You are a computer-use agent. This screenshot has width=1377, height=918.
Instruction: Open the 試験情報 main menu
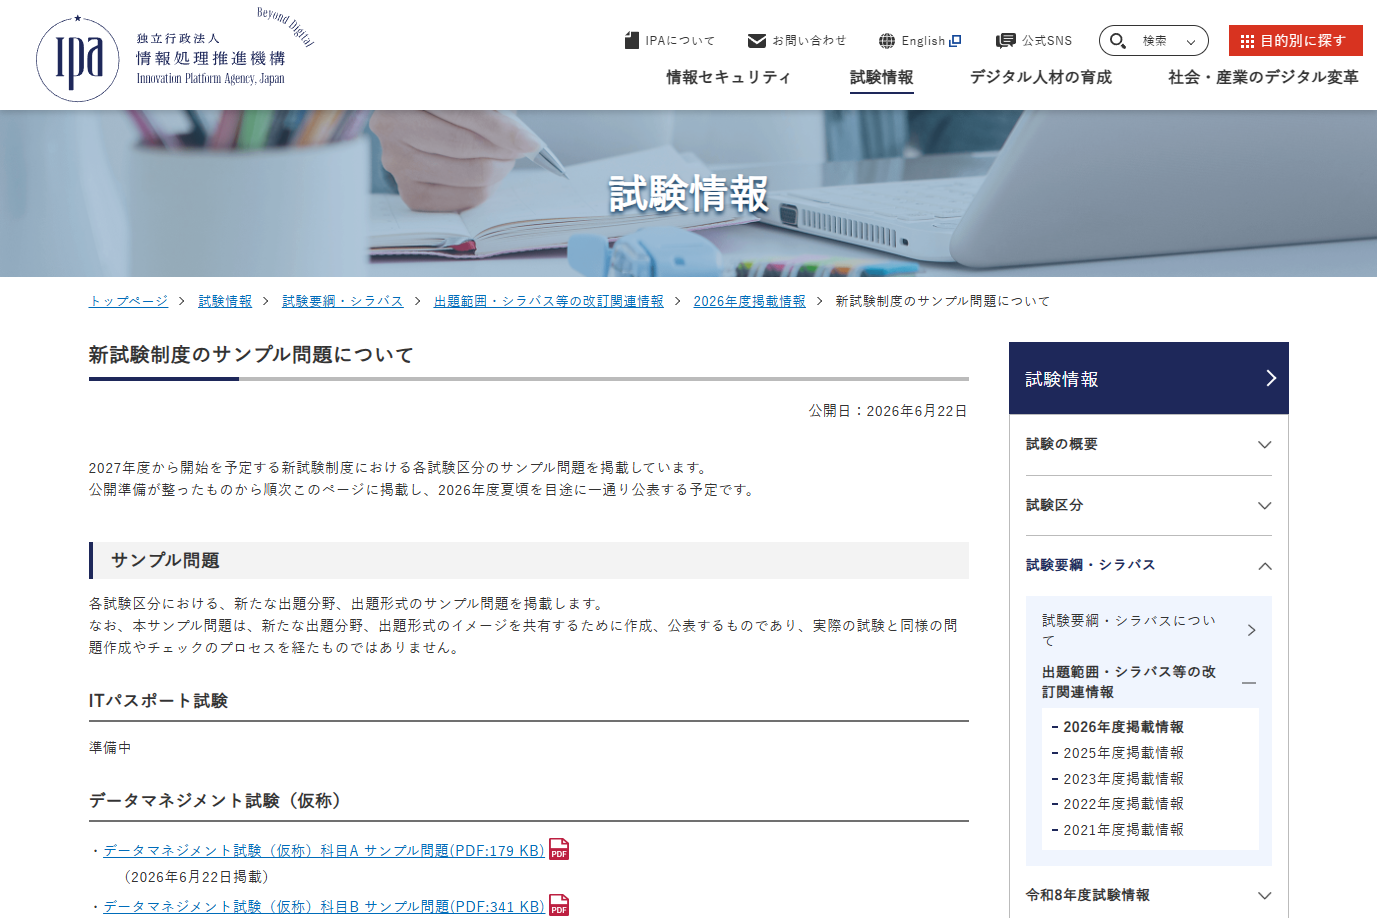(881, 77)
